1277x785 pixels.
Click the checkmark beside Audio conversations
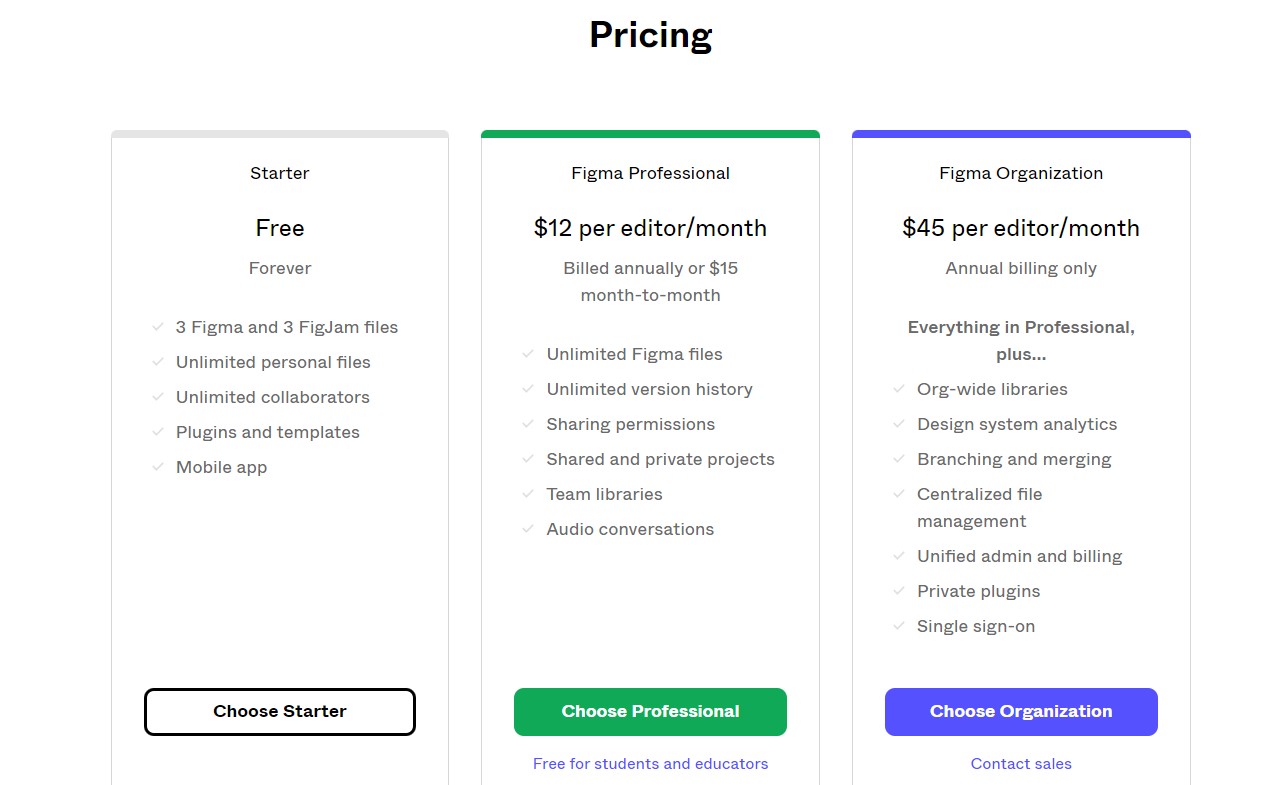point(528,529)
